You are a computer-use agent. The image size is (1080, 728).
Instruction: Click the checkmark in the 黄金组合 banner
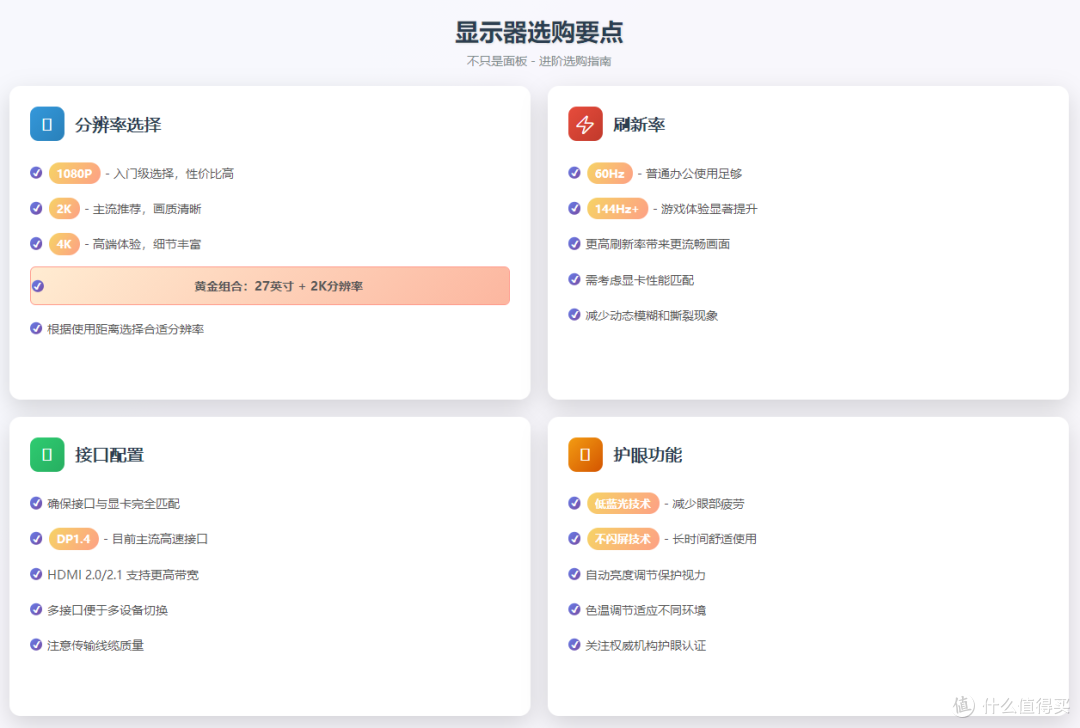[x=38, y=286]
